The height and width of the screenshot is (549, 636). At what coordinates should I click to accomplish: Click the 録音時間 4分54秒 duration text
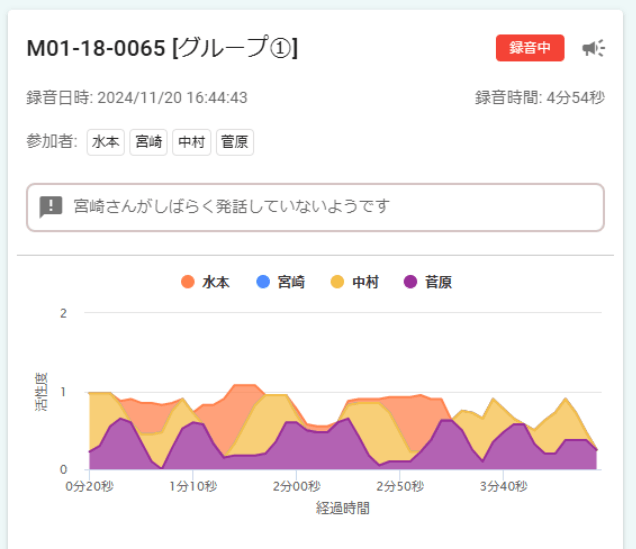(x=540, y=97)
